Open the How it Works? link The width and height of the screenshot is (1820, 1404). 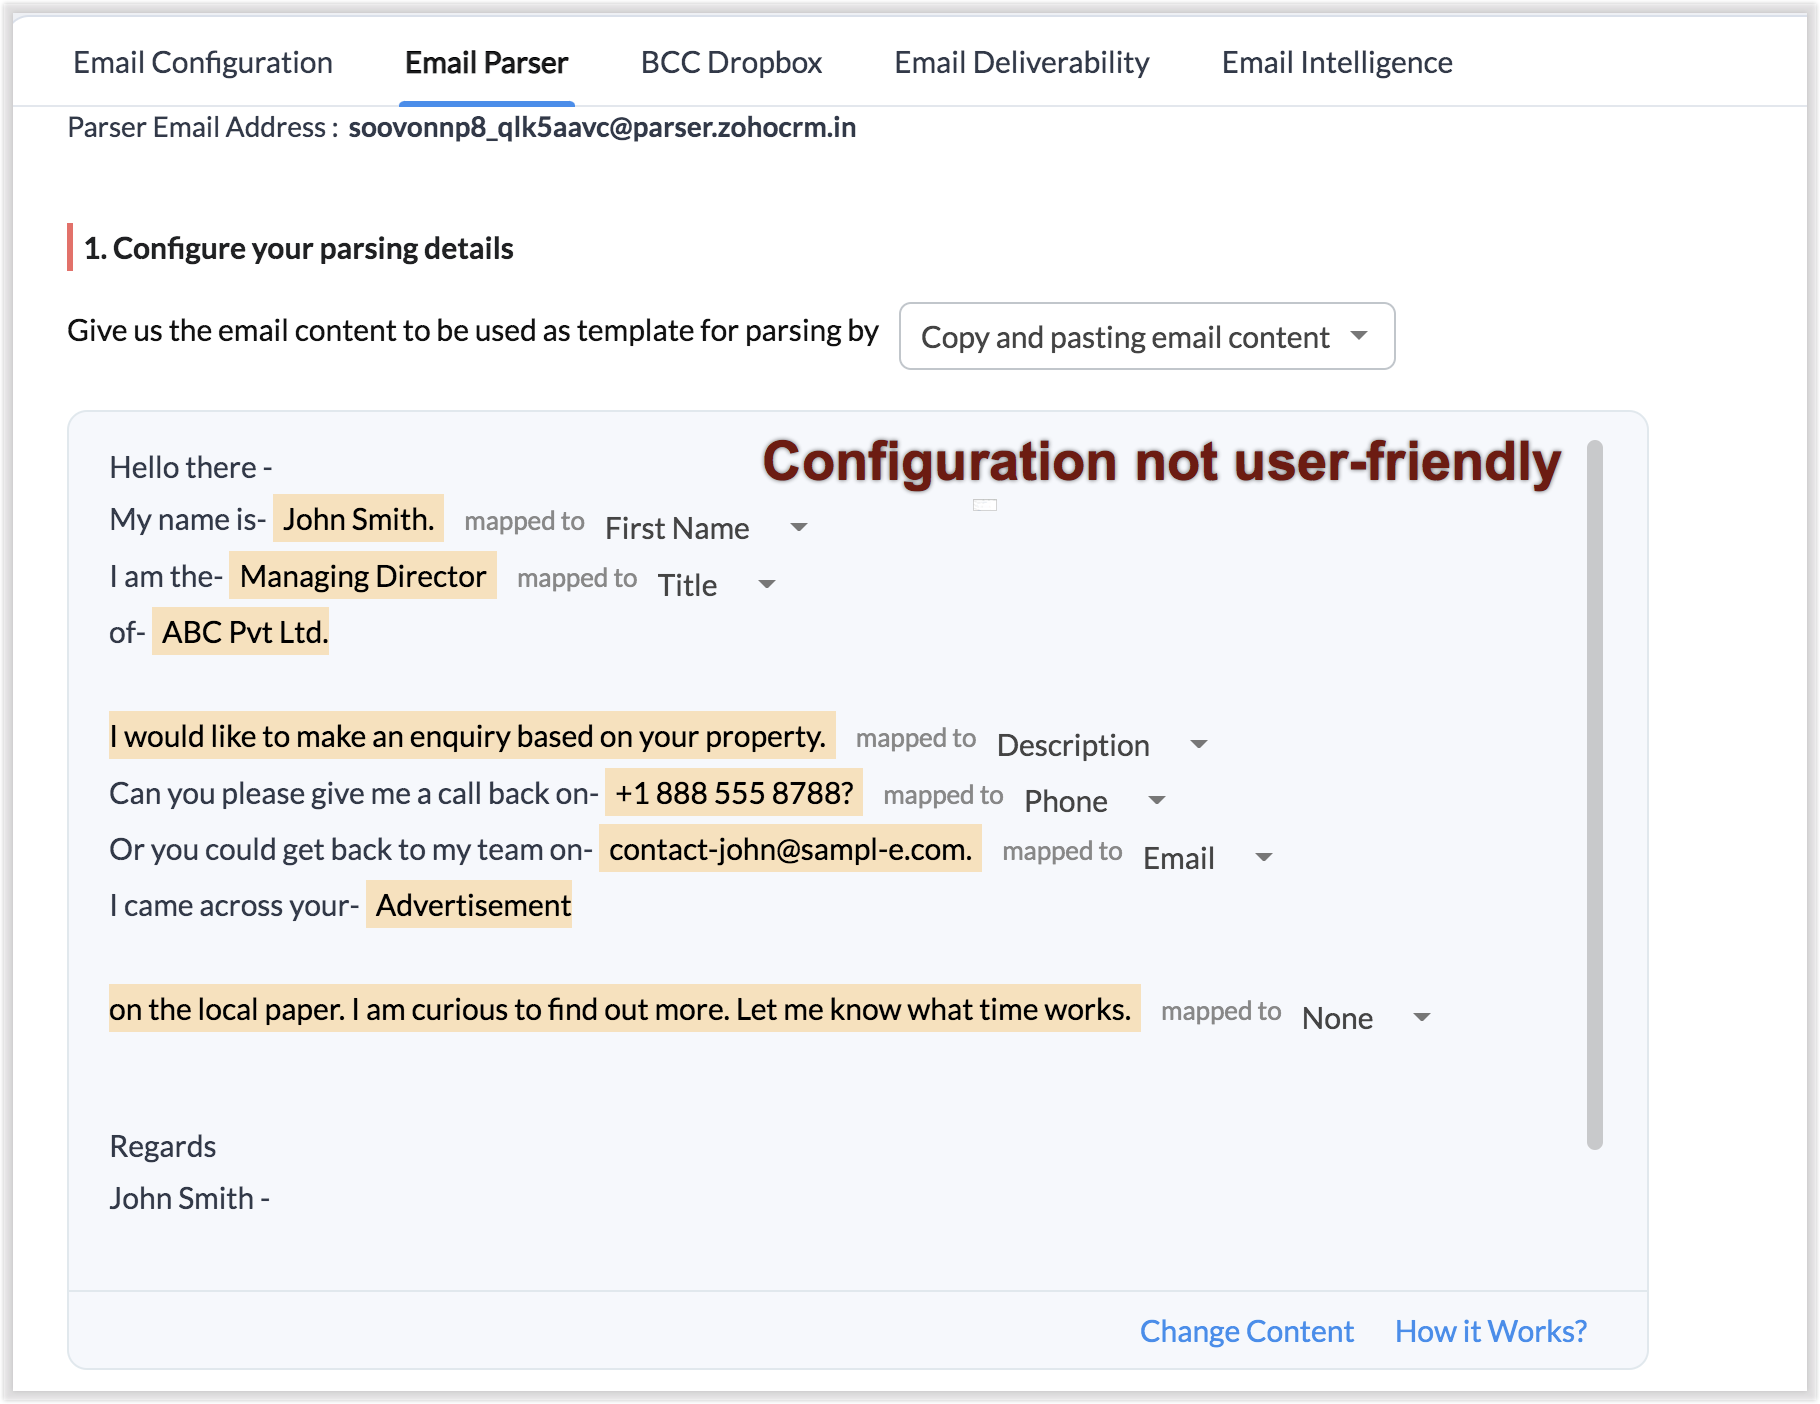(x=1490, y=1331)
